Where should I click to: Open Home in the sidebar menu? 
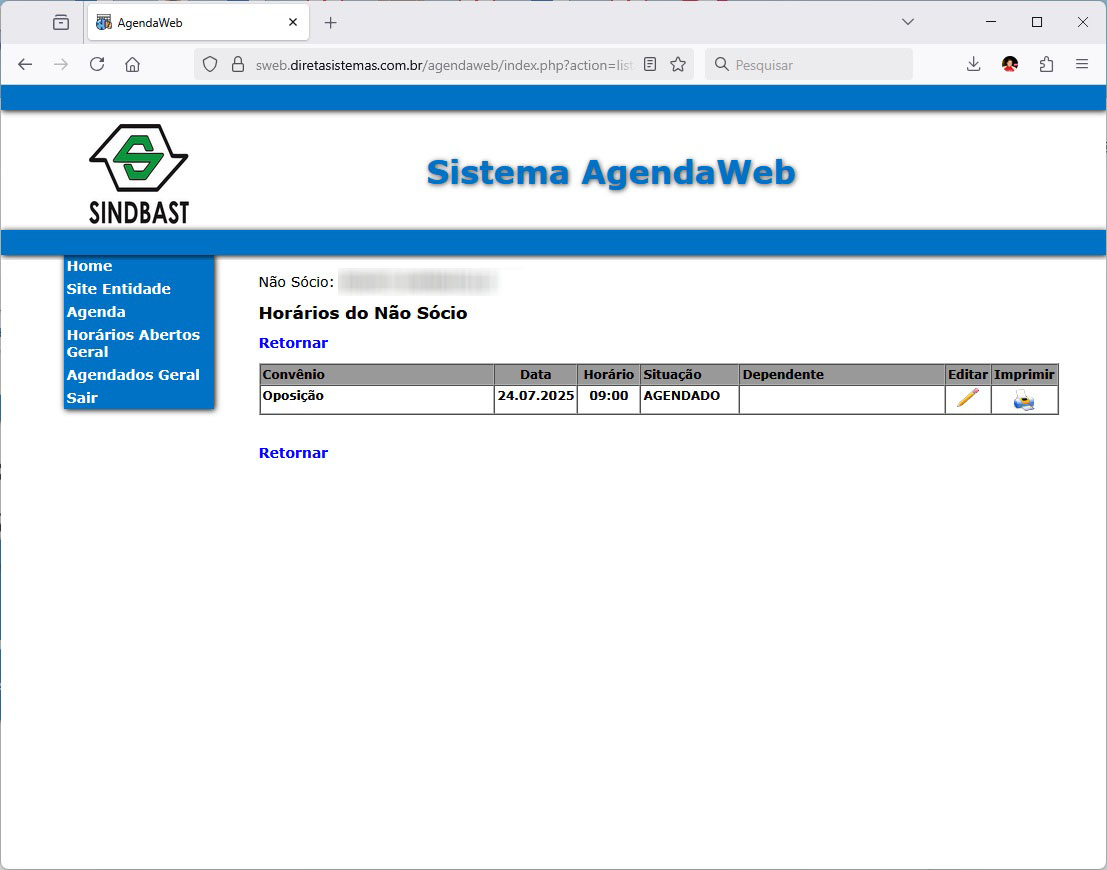click(89, 266)
